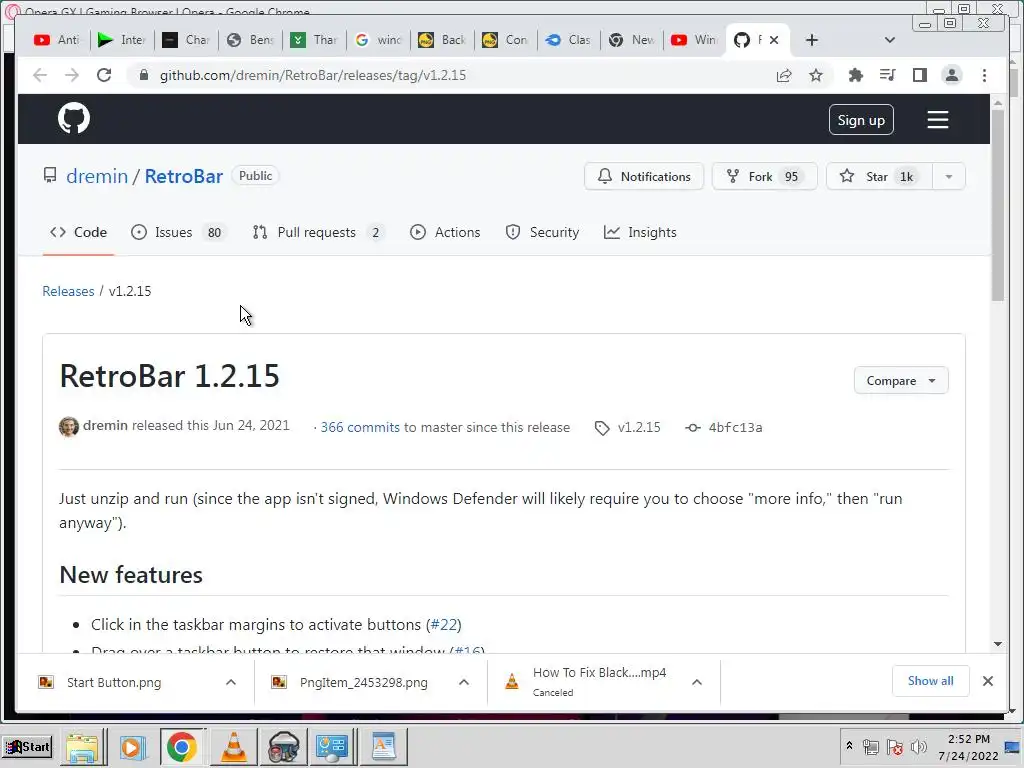Open the Security tab
This screenshot has width=1024, height=768.
pos(542,232)
